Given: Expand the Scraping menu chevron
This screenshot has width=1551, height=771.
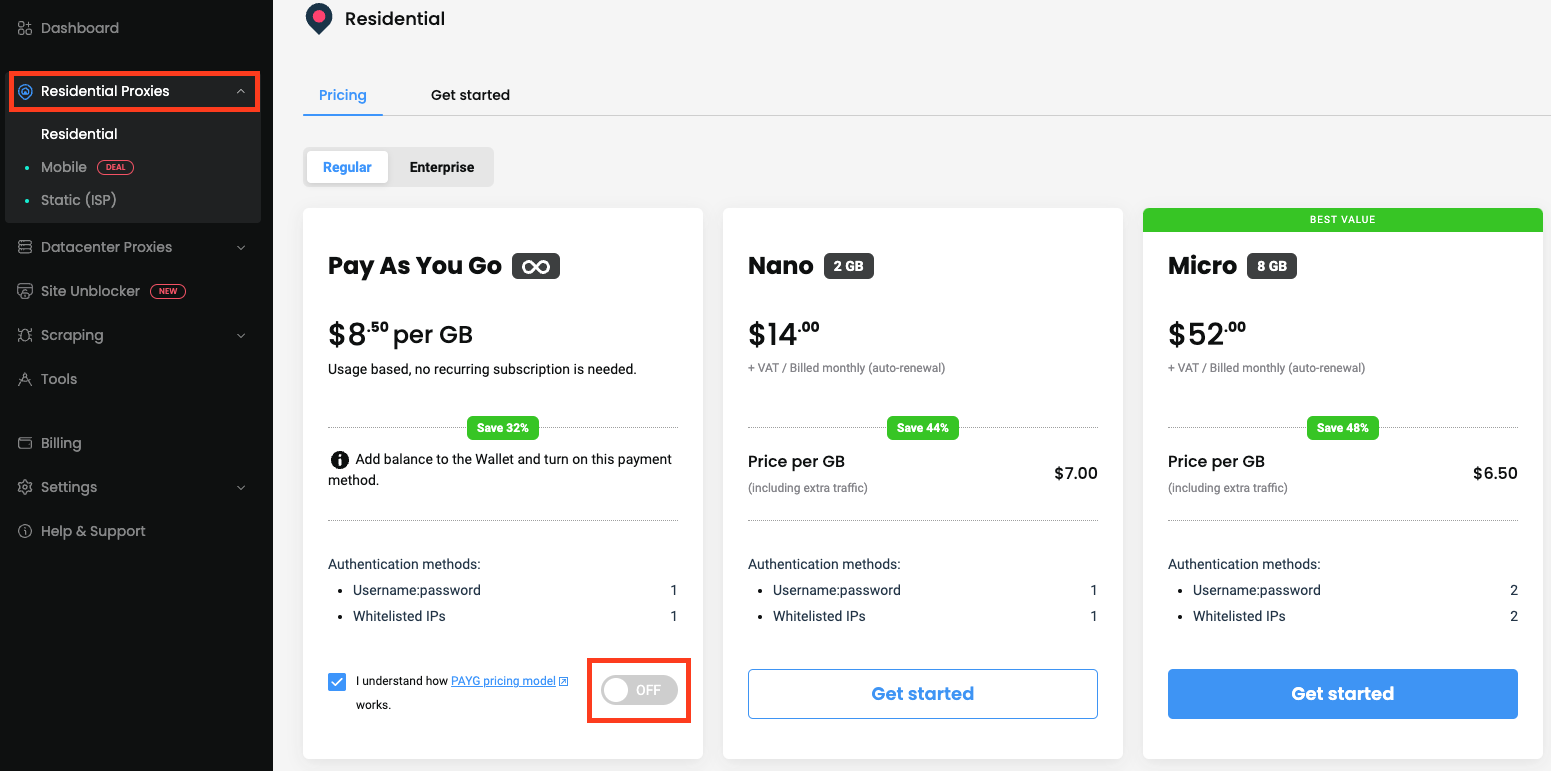Looking at the screenshot, I should [x=240, y=335].
